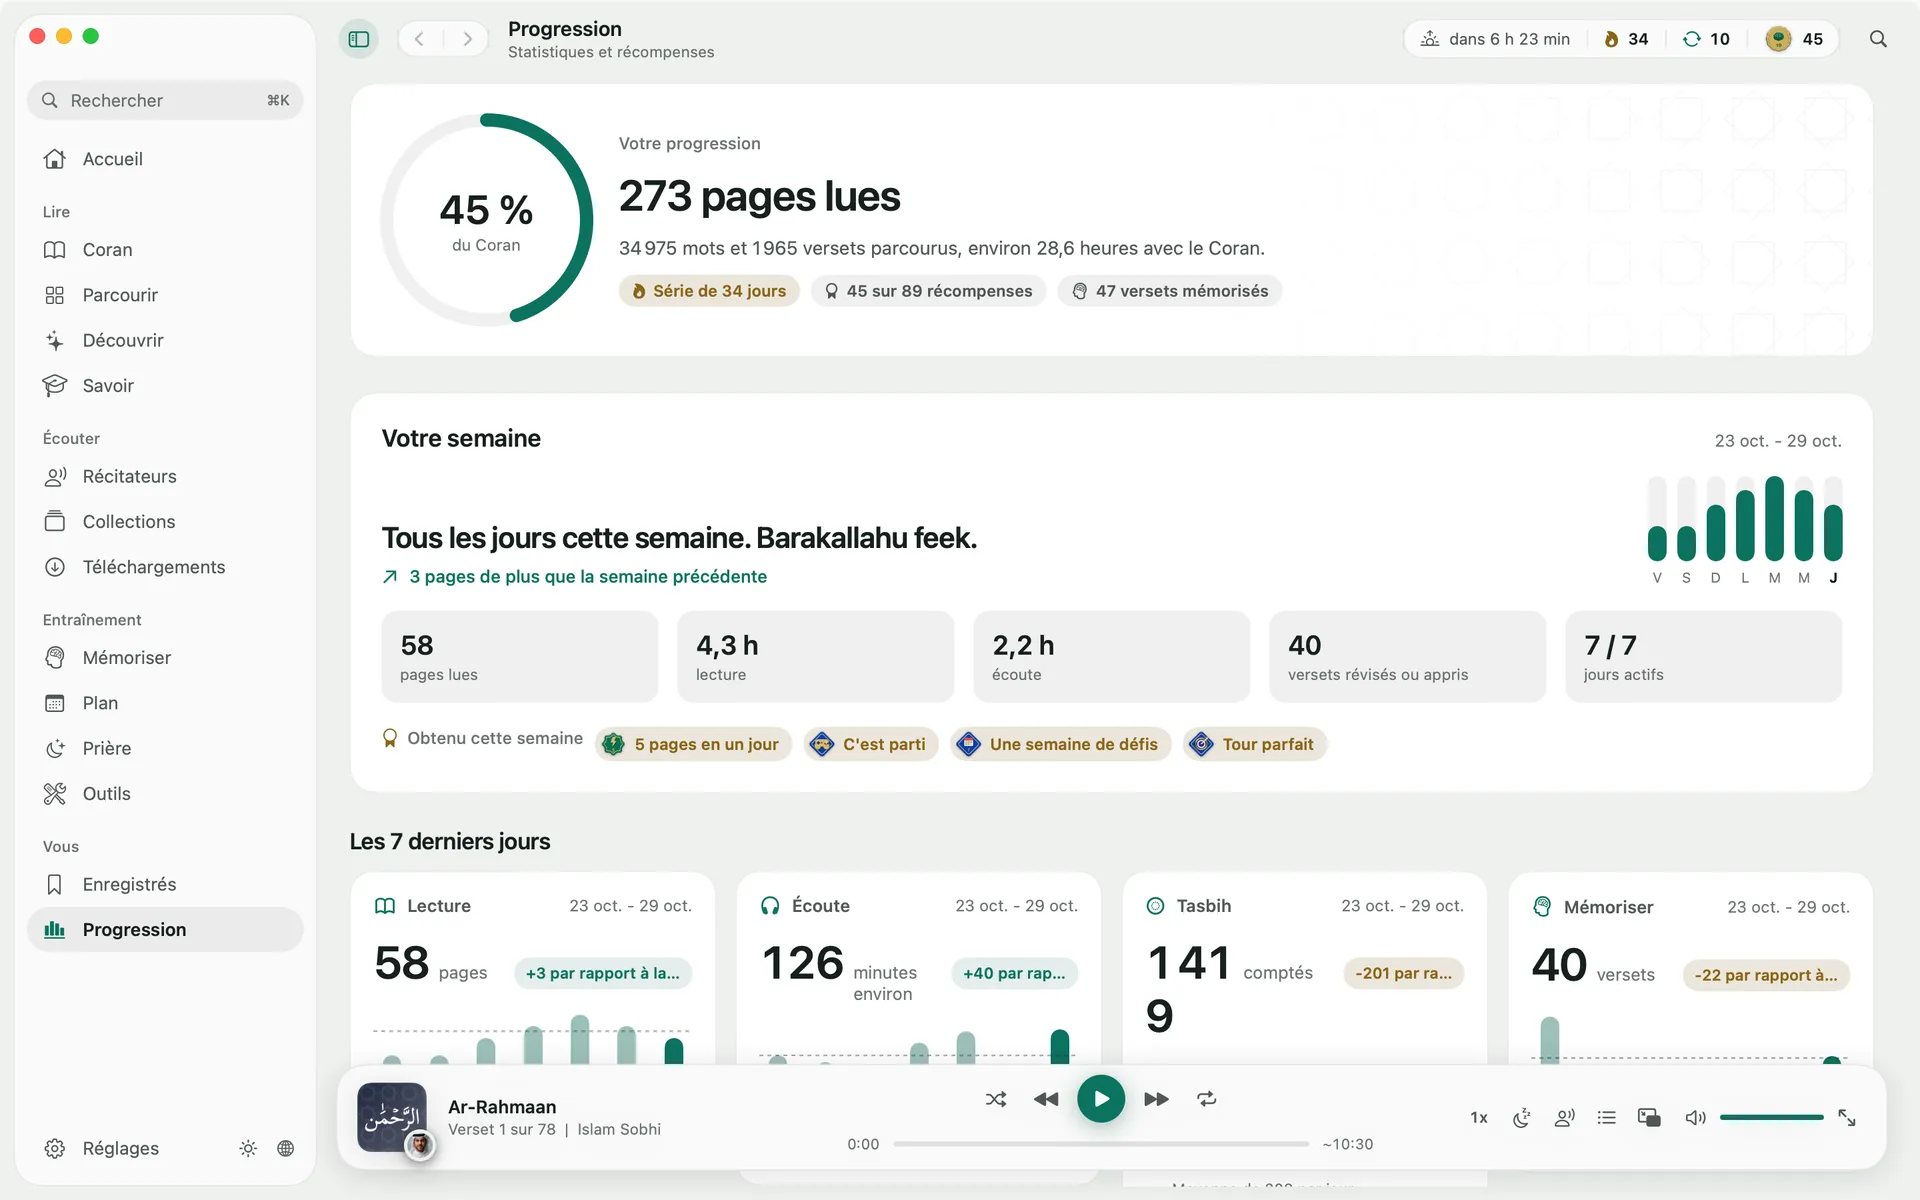Choose reciter icon in player bar
1920x1200 pixels.
(x=1564, y=1118)
